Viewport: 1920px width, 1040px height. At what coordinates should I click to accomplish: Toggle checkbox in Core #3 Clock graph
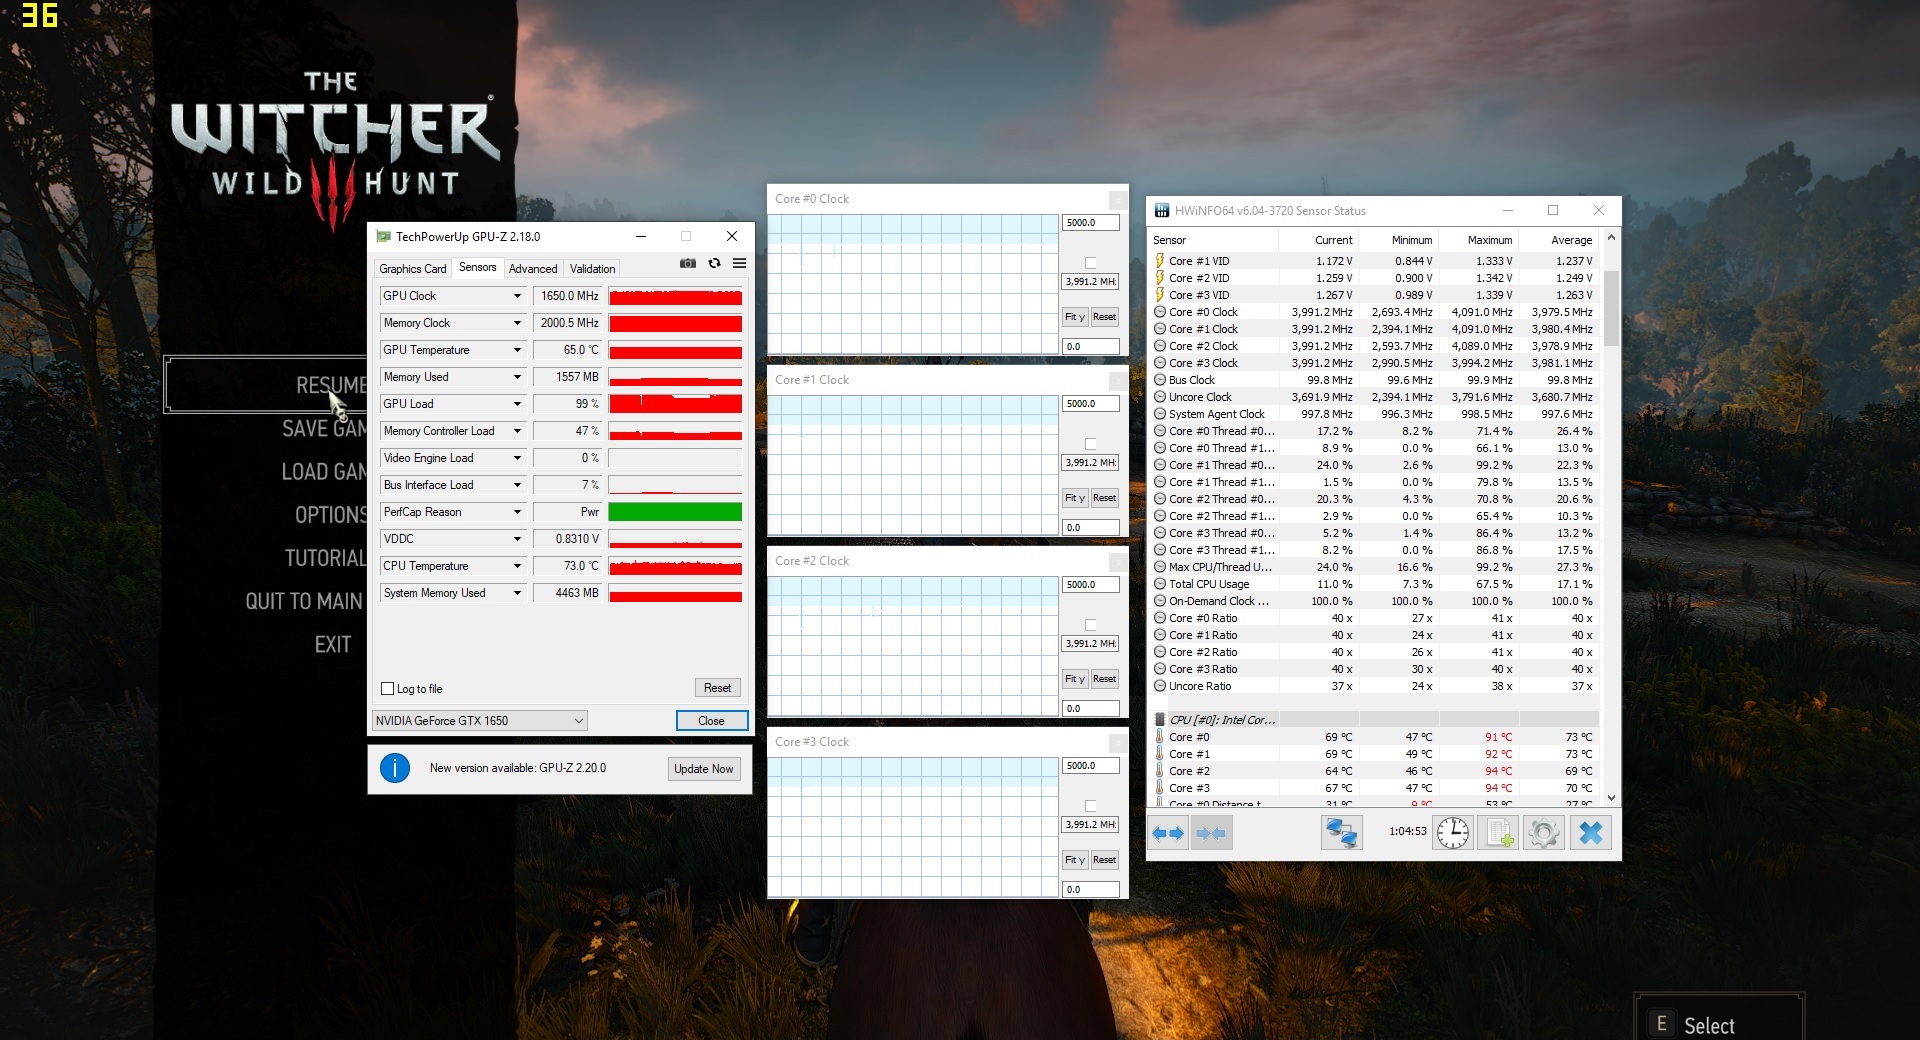coord(1091,806)
